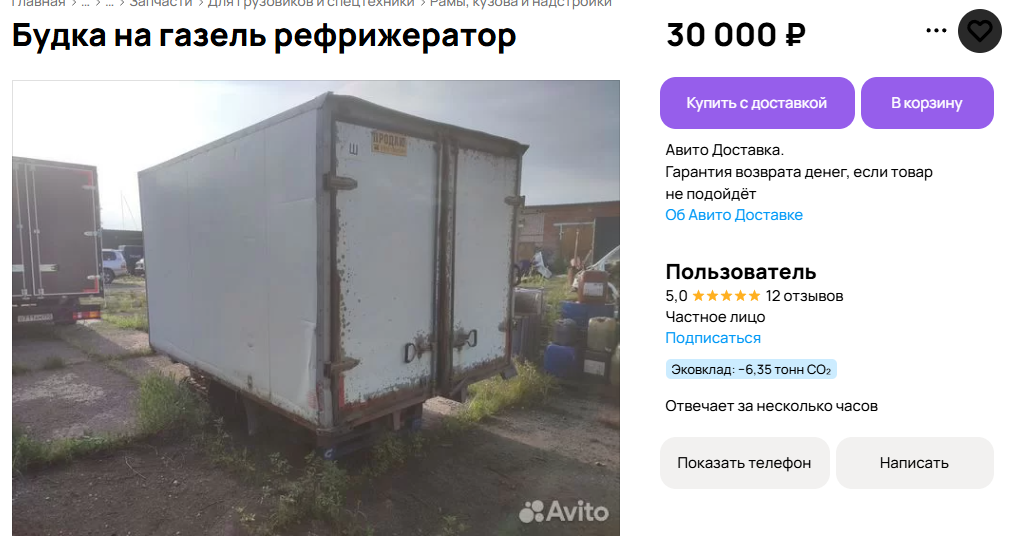The height and width of the screenshot is (543, 1020).
Task: Subscribe to seller via Подписаться
Action: (x=712, y=338)
